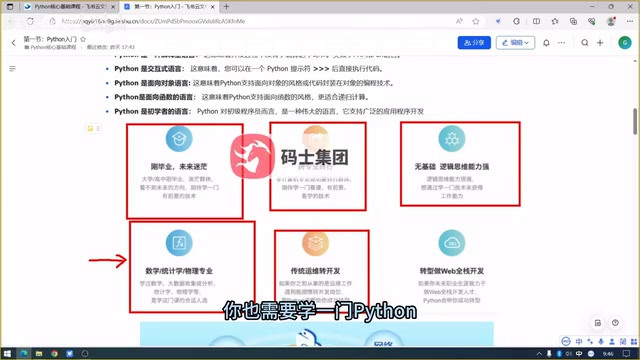640x360 pixels.
Task: Go back using the document back arrow
Action: (x=13, y=42)
